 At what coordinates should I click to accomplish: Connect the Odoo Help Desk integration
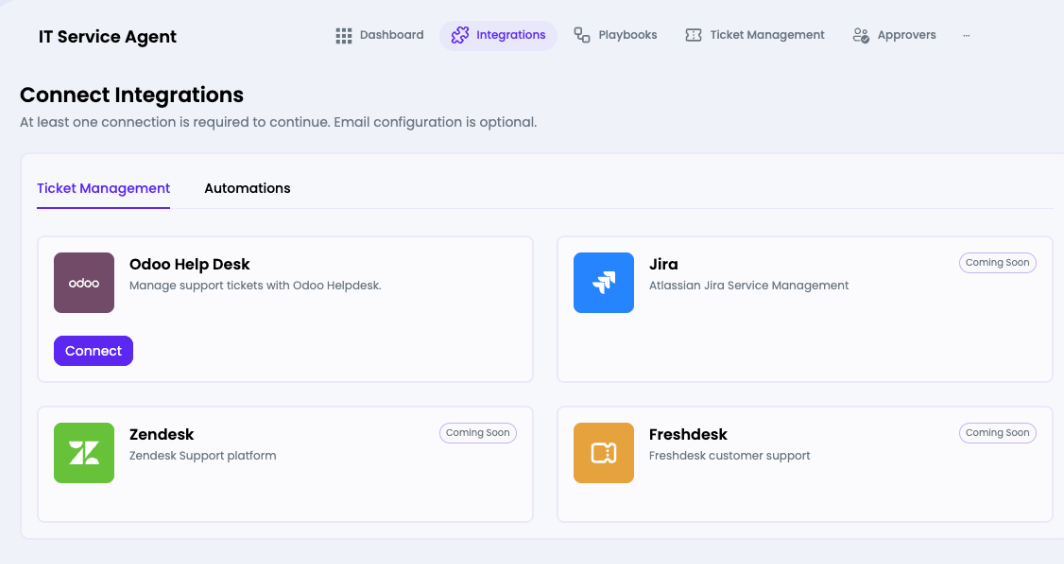coord(94,351)
